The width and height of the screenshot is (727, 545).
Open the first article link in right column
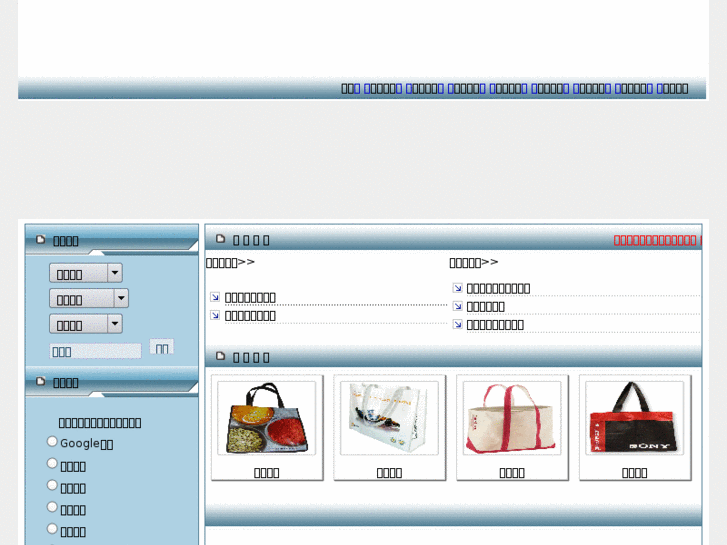(x=498, y=289)
